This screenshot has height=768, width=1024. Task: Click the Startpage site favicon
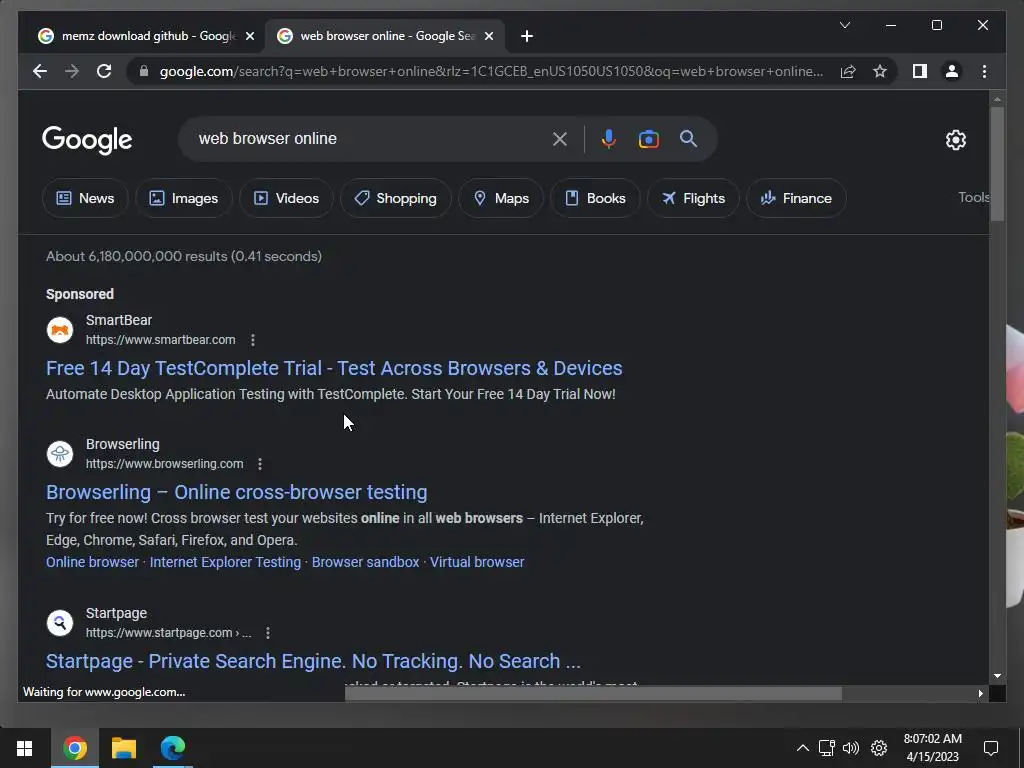[x=60, y=623]
